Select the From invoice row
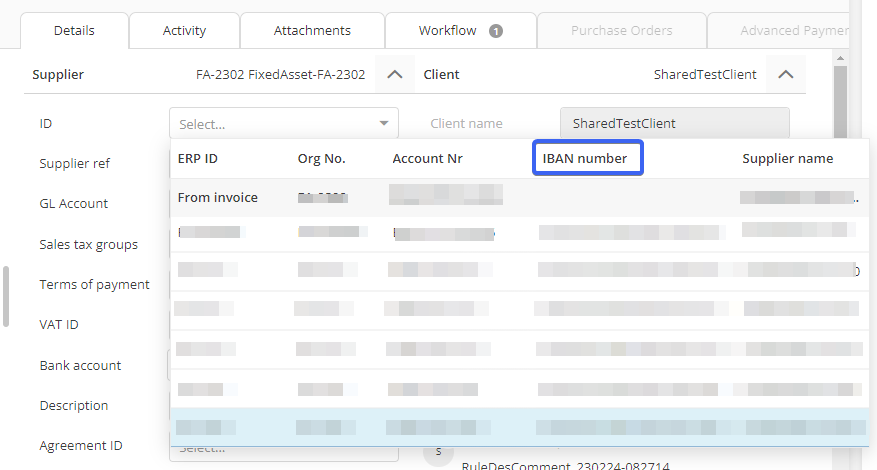 218,198
